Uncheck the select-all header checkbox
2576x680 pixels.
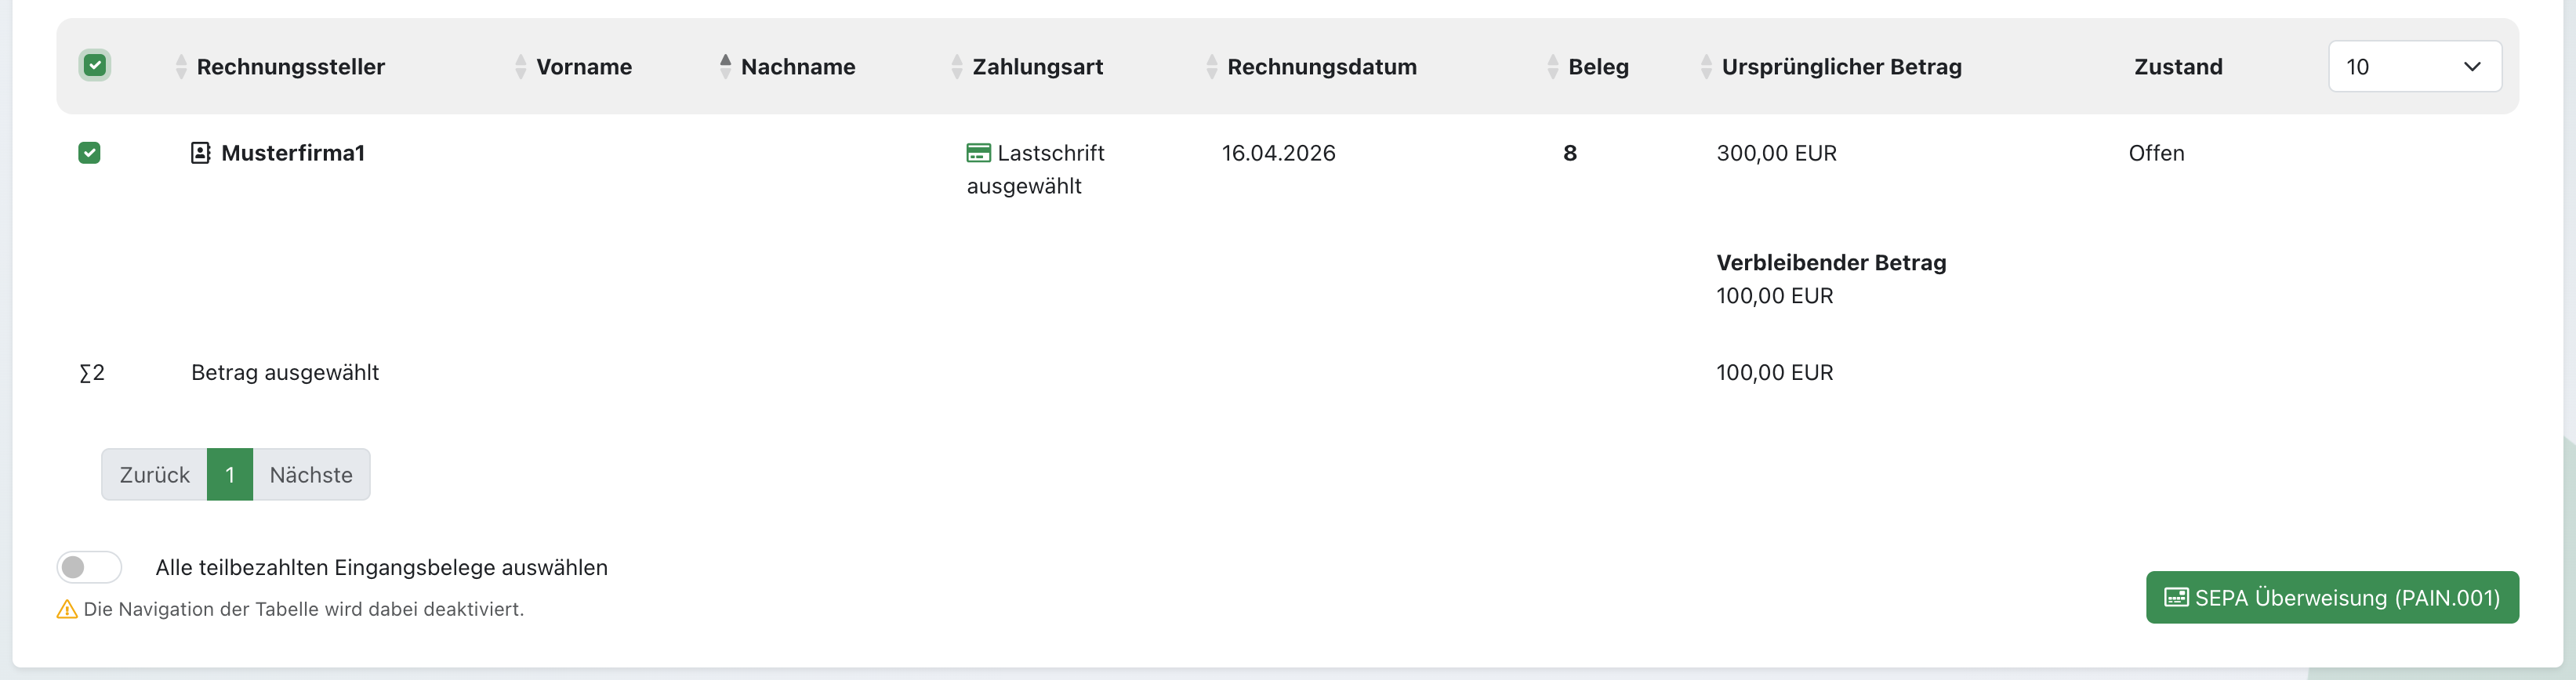(95, 66)
